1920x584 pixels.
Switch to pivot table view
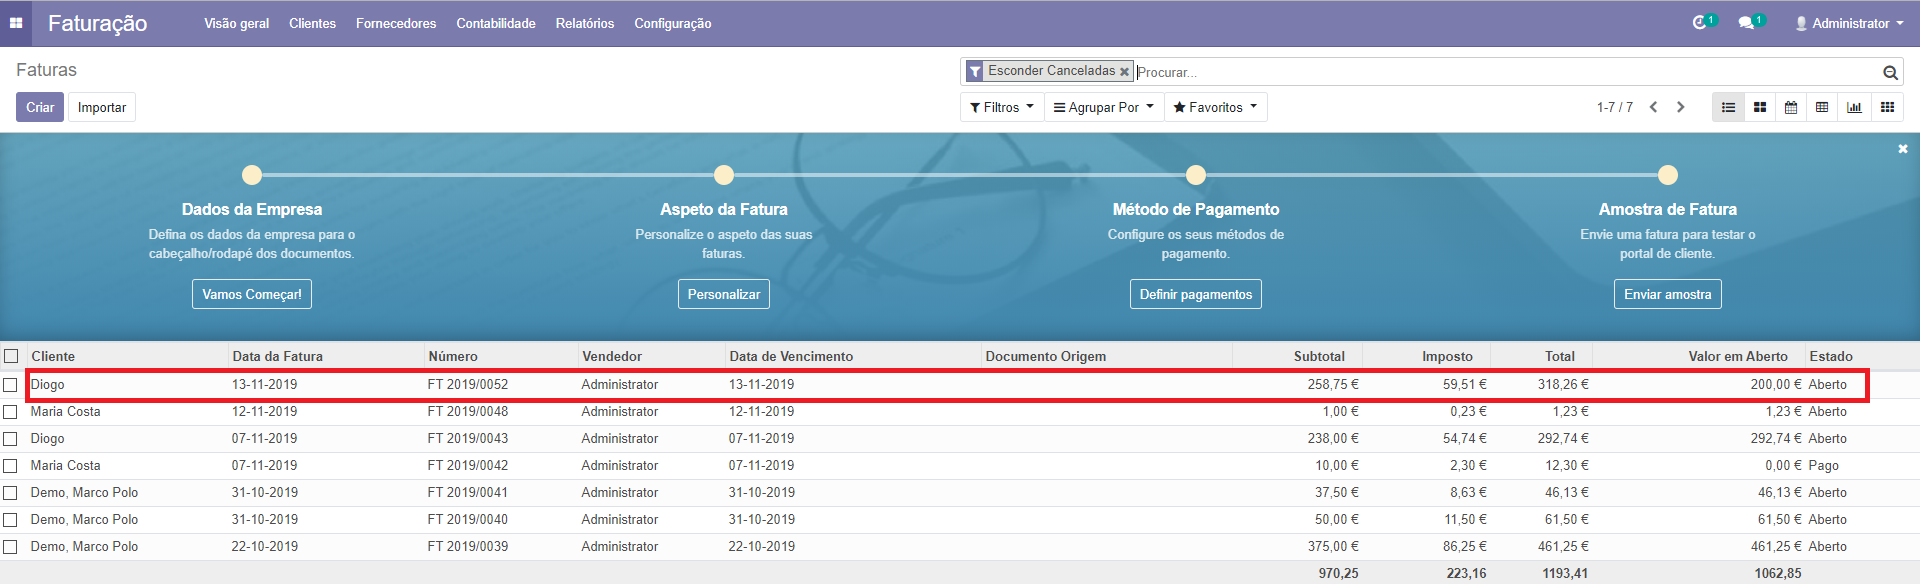1822,107
